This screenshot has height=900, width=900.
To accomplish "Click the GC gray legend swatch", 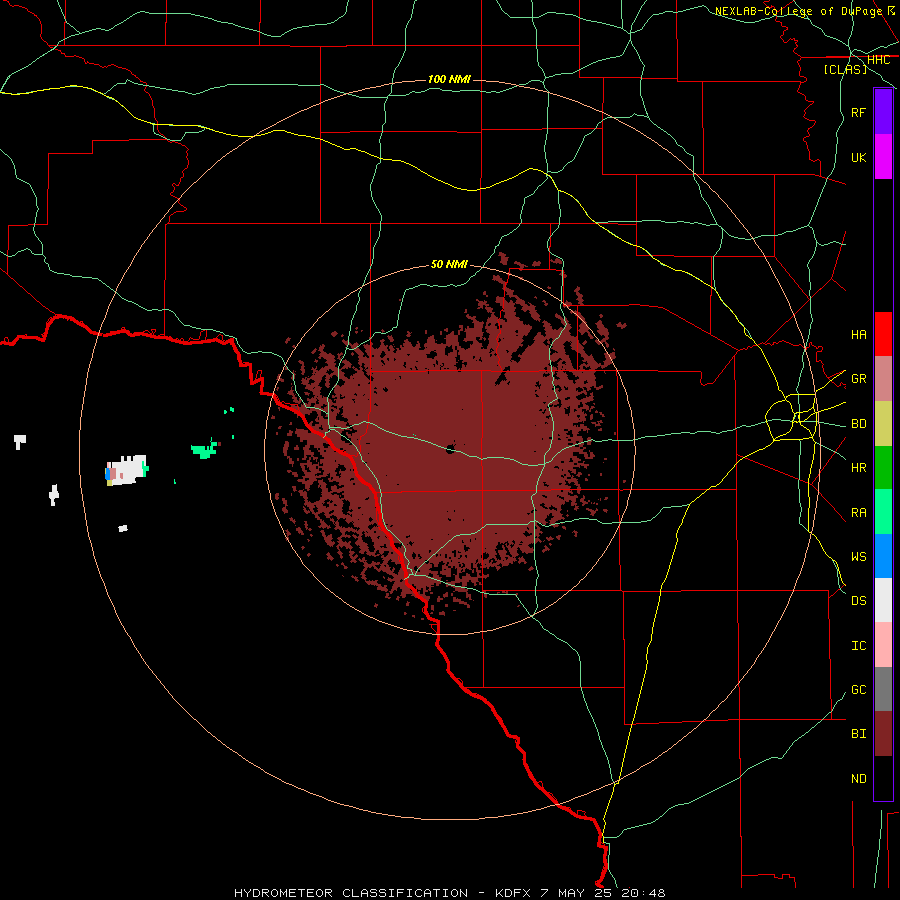I will 883,689.
